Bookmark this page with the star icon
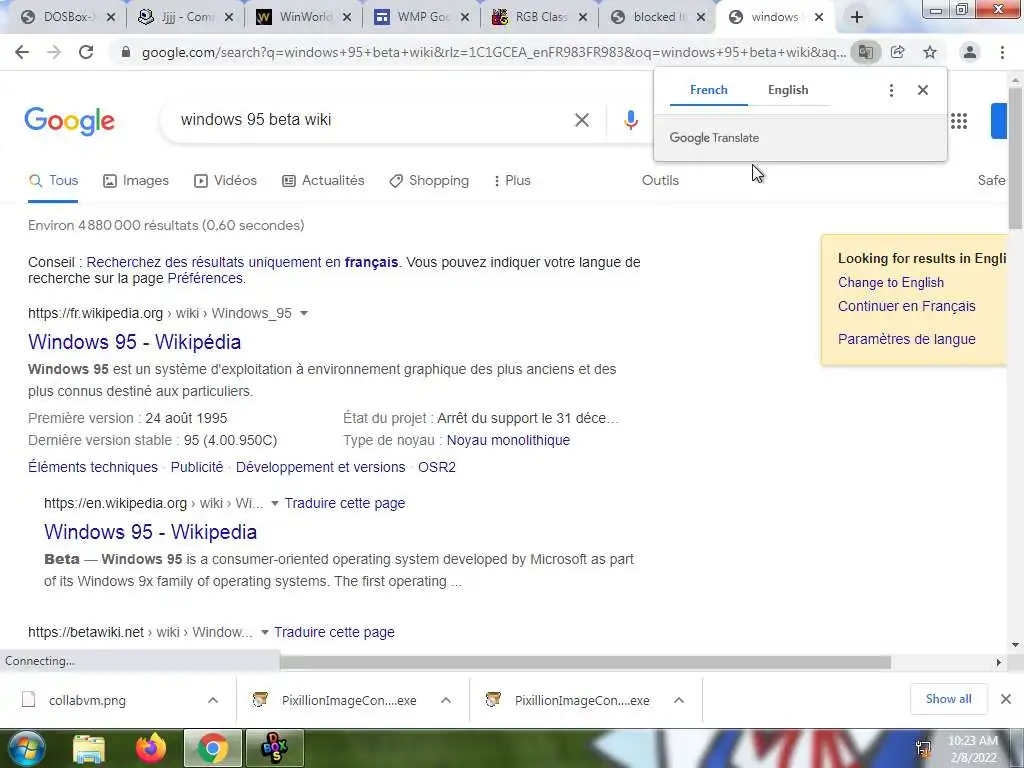This screenshot has width=1024, height=768. click(x=930, y=52)
